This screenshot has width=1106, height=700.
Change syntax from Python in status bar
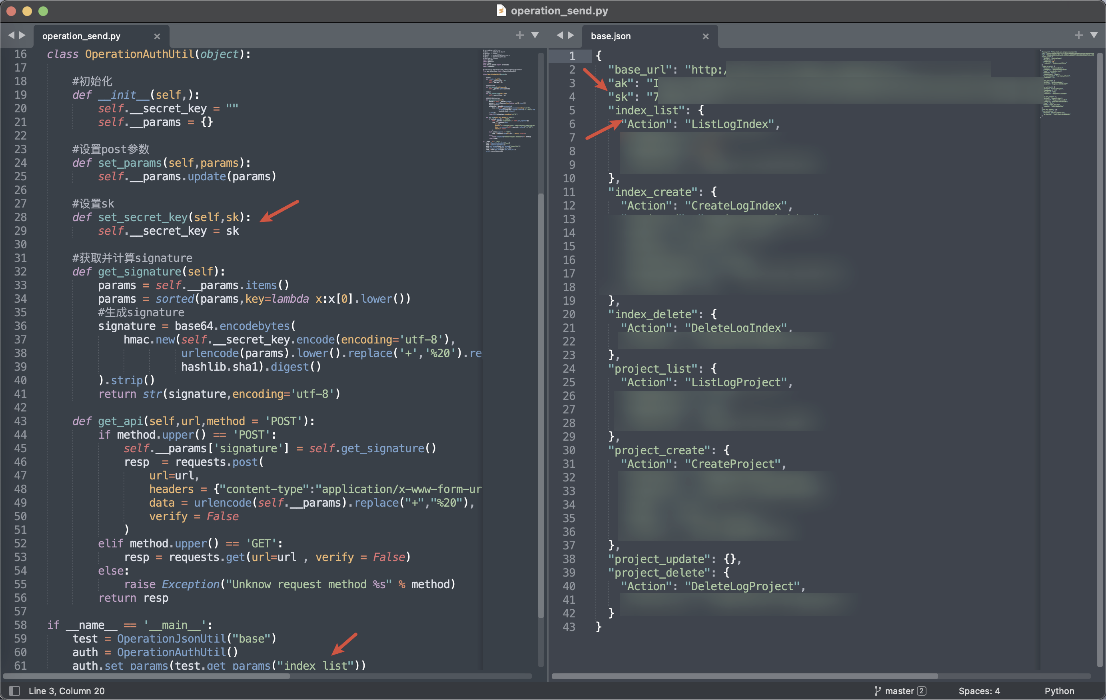coord(1059,691)
